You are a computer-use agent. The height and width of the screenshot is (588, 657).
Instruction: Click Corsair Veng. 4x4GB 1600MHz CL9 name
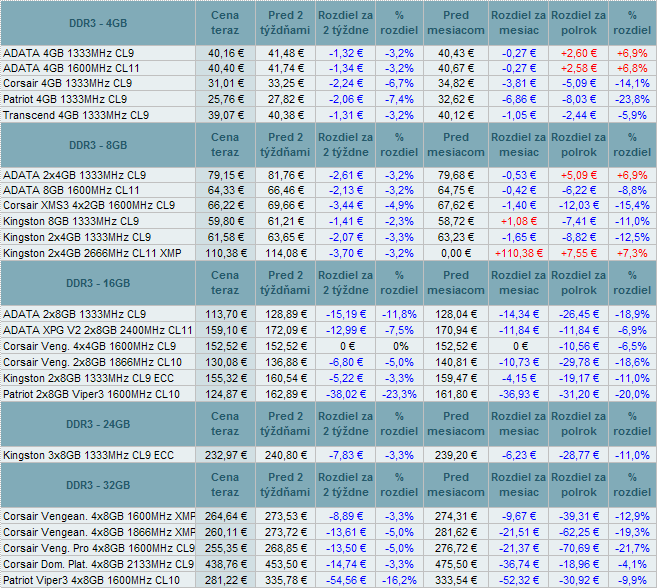[90, 346]
